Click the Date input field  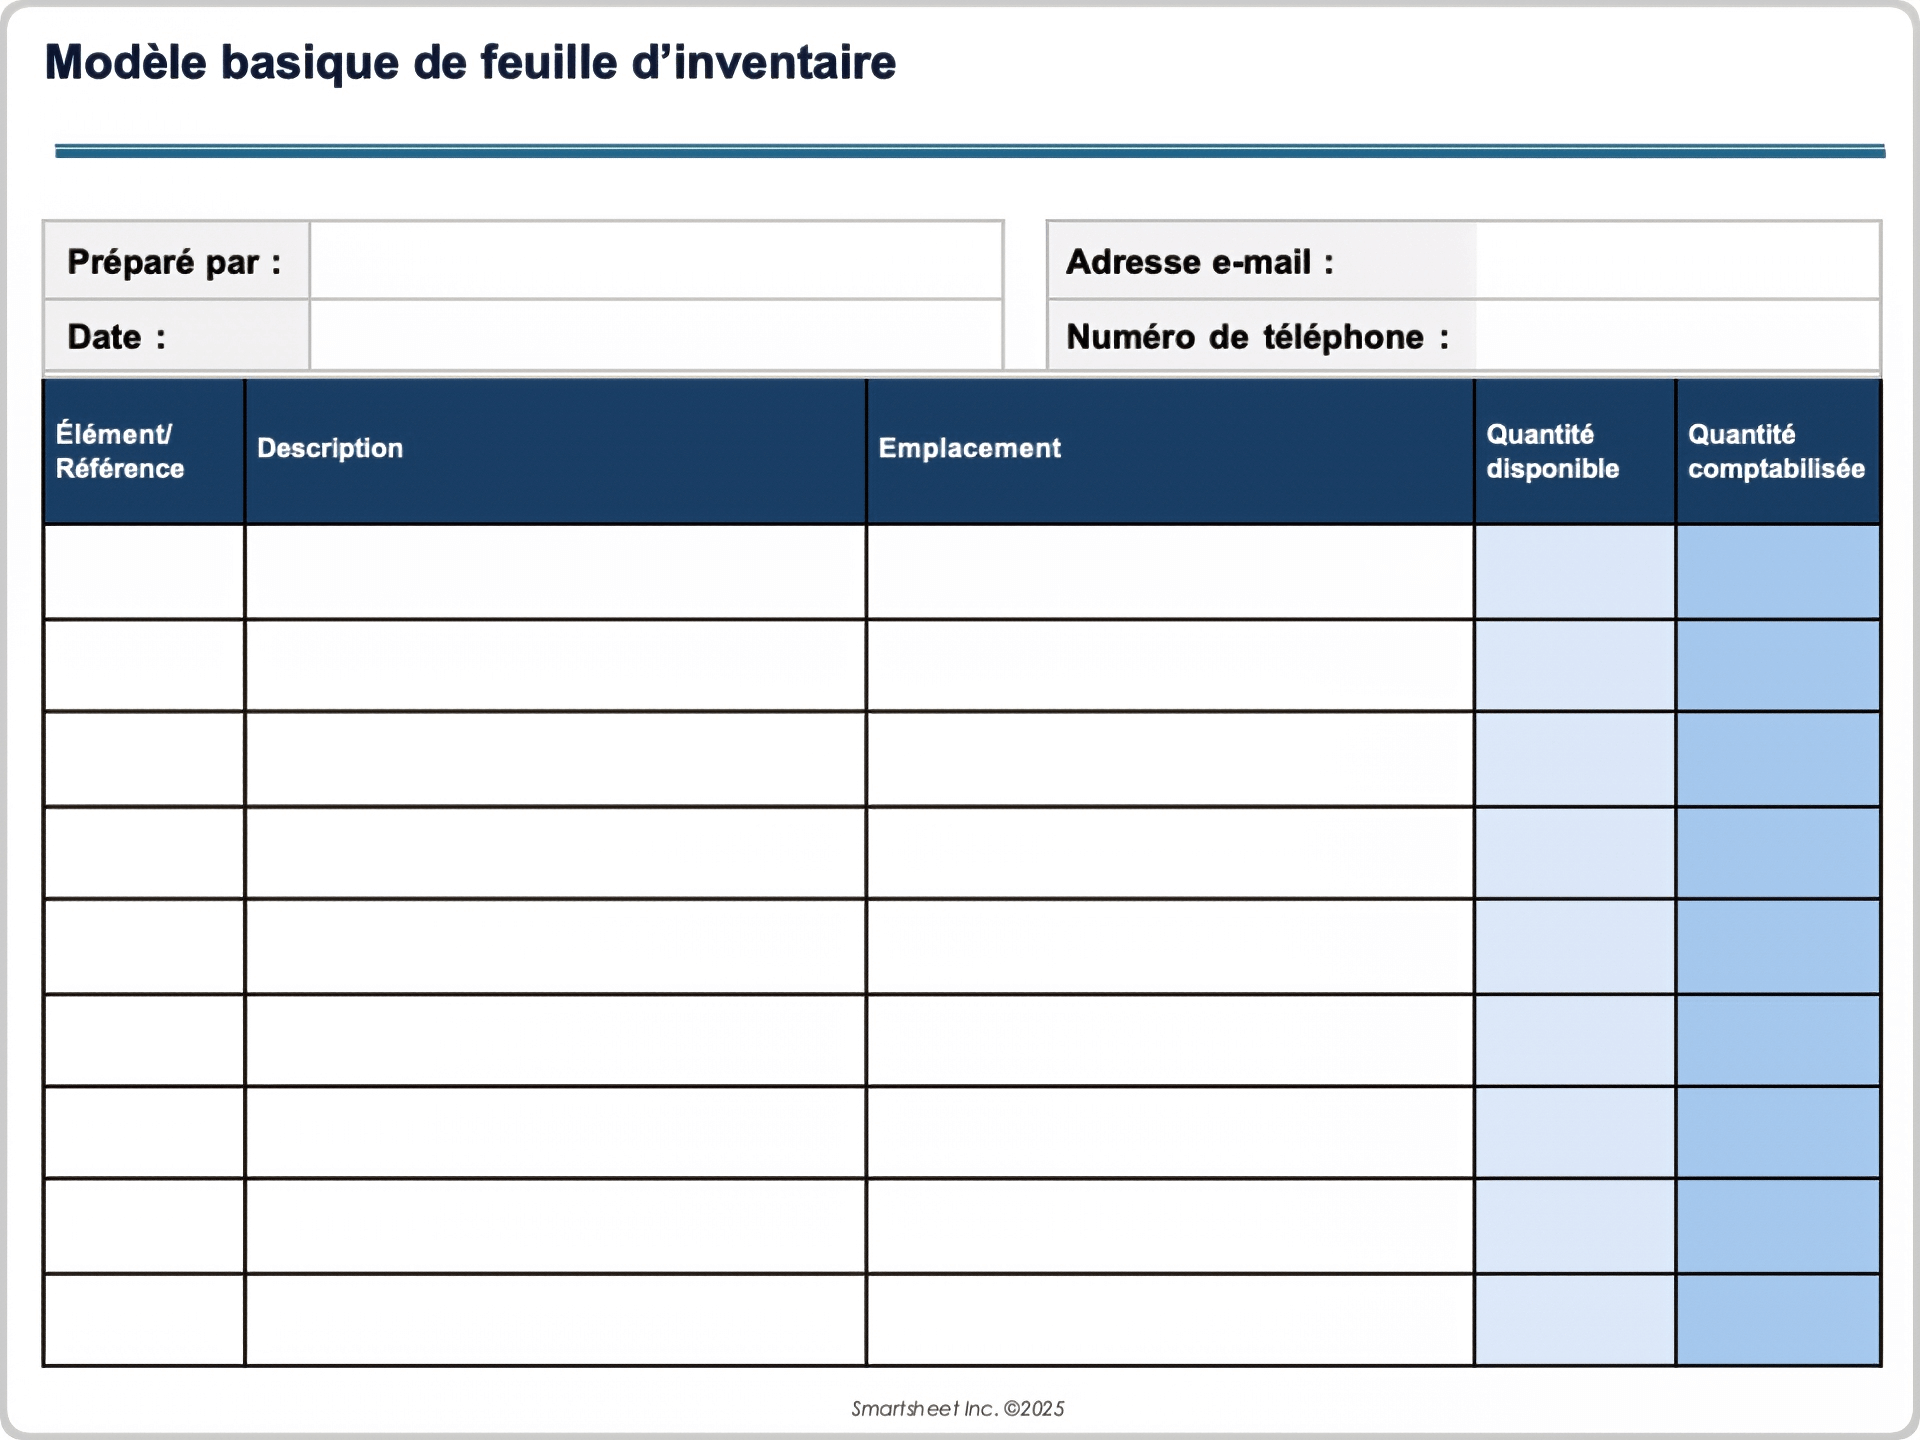point(656,336)
